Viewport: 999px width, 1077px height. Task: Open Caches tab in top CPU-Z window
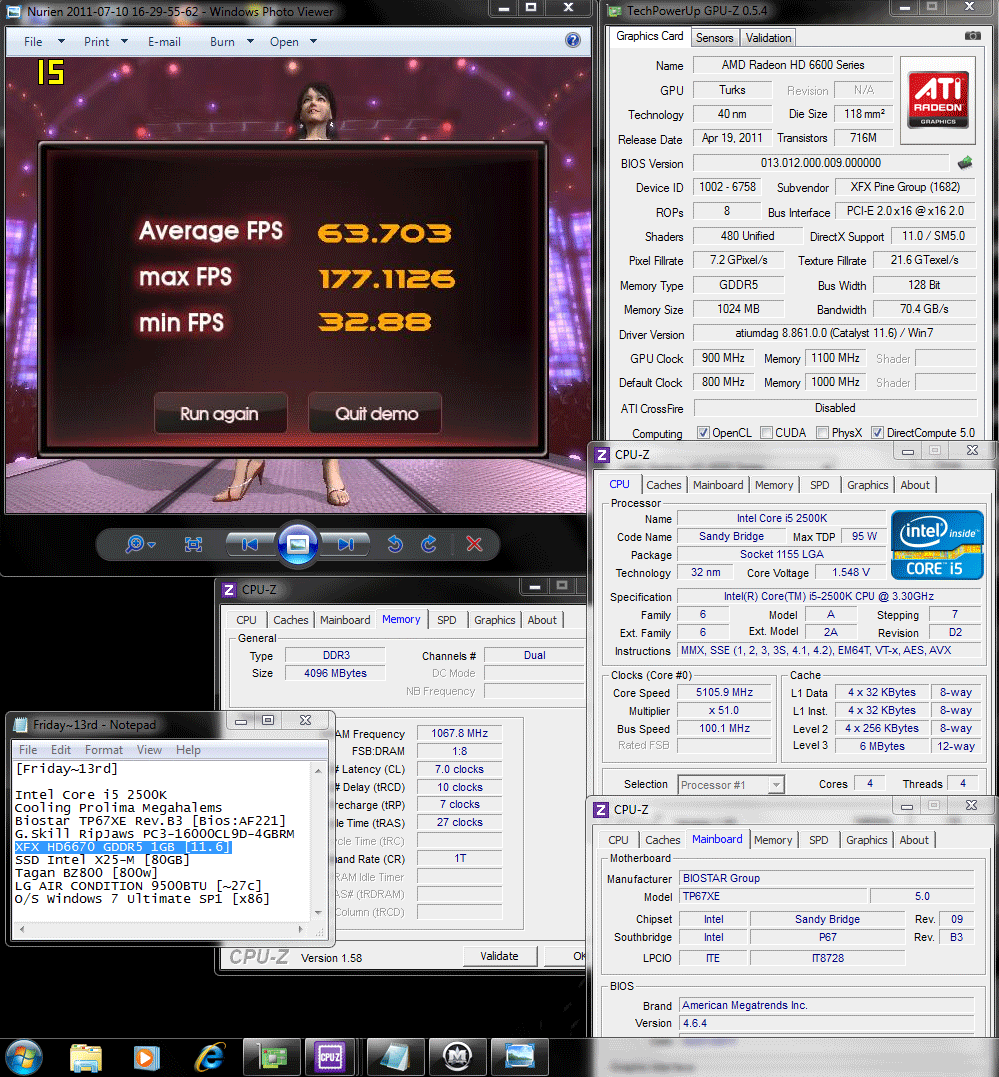[x=663, y=485]
